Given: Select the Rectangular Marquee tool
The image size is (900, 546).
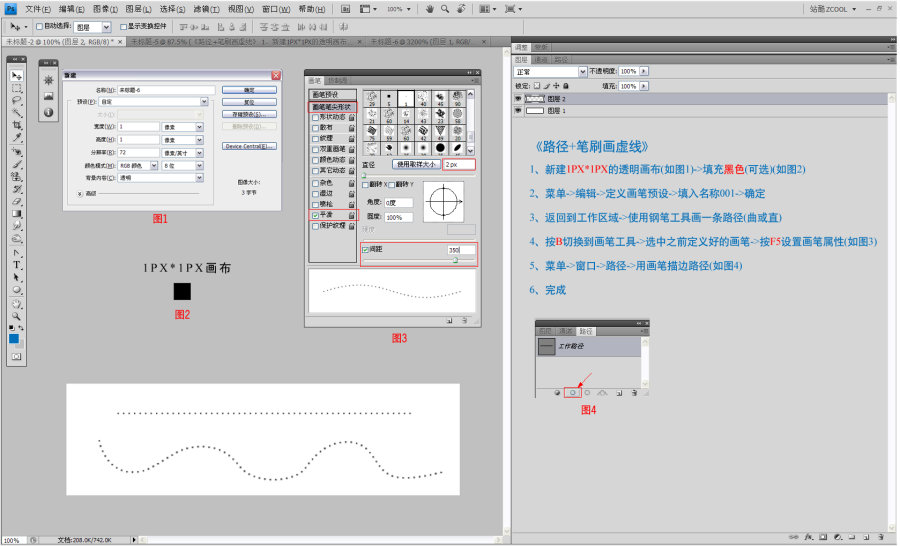Looking at the screenshot, I should (x=16, y=88).
